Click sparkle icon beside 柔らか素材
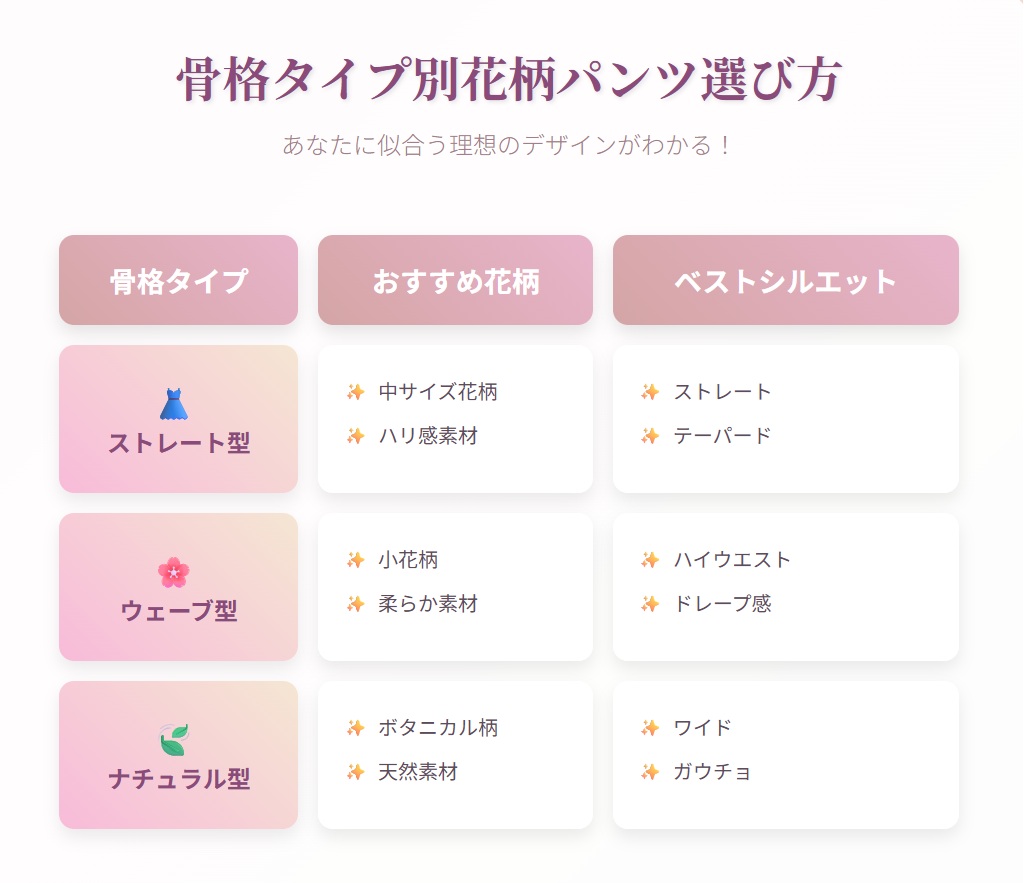Viewport: 1024px width, 883px height. pyautogui.click(x=355, y=604)
